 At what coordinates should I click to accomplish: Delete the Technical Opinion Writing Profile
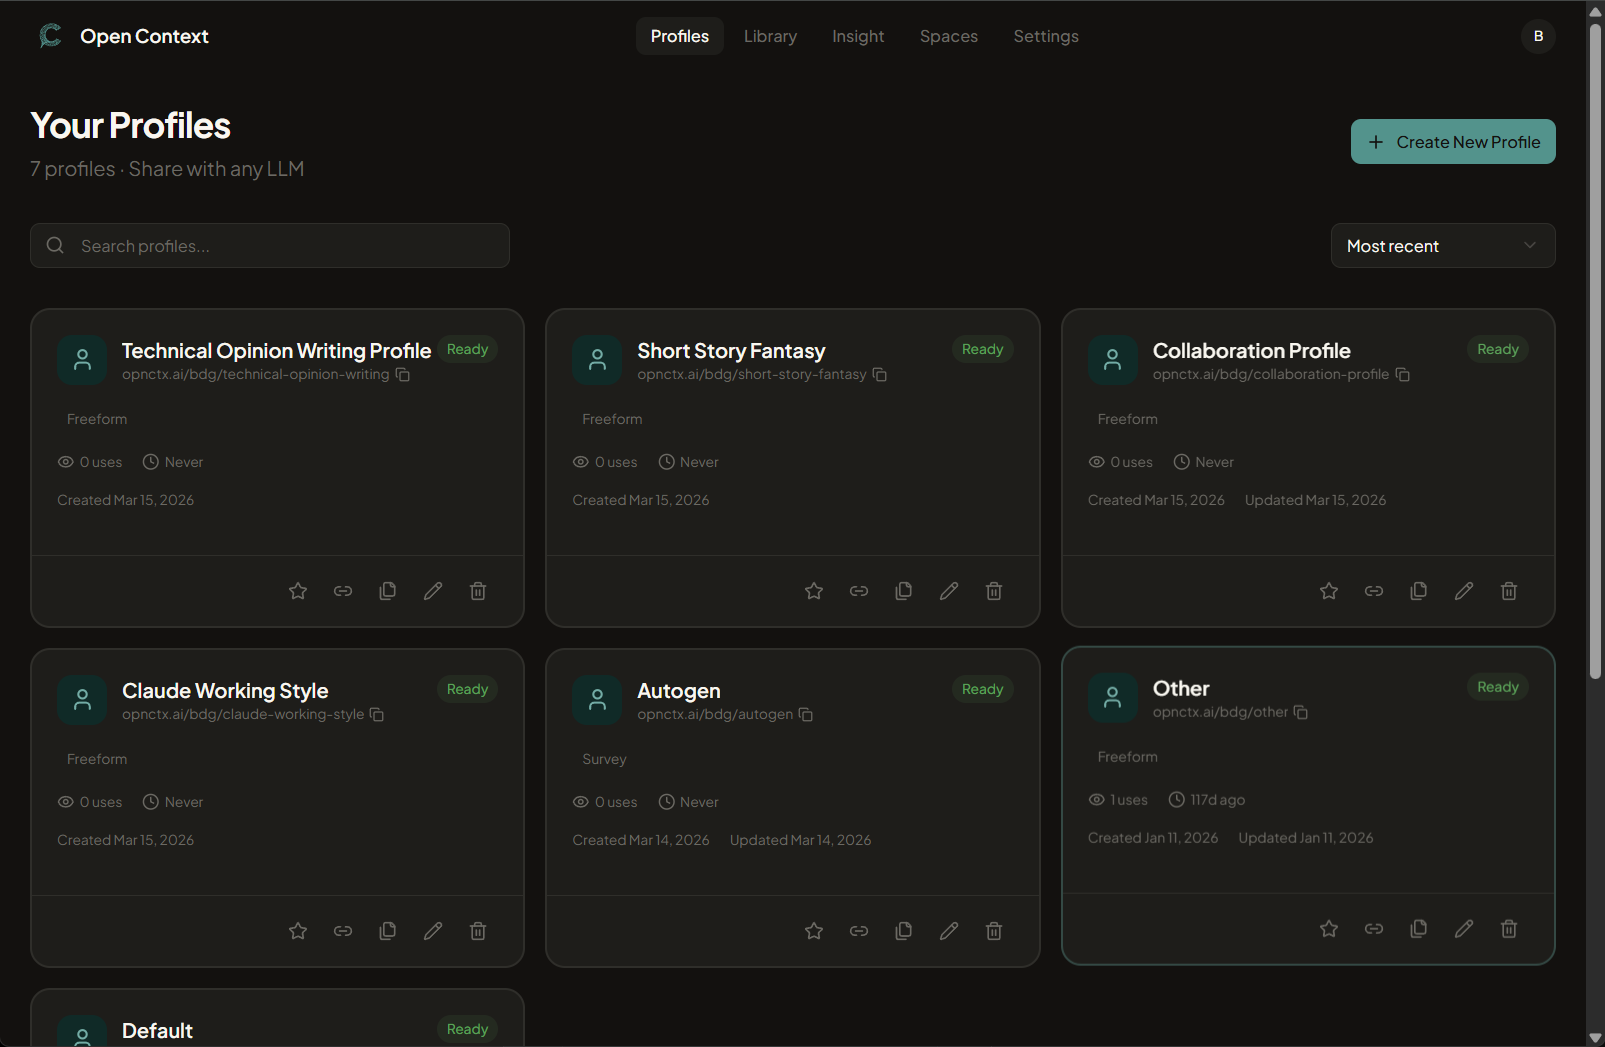[x=478, y=591]
